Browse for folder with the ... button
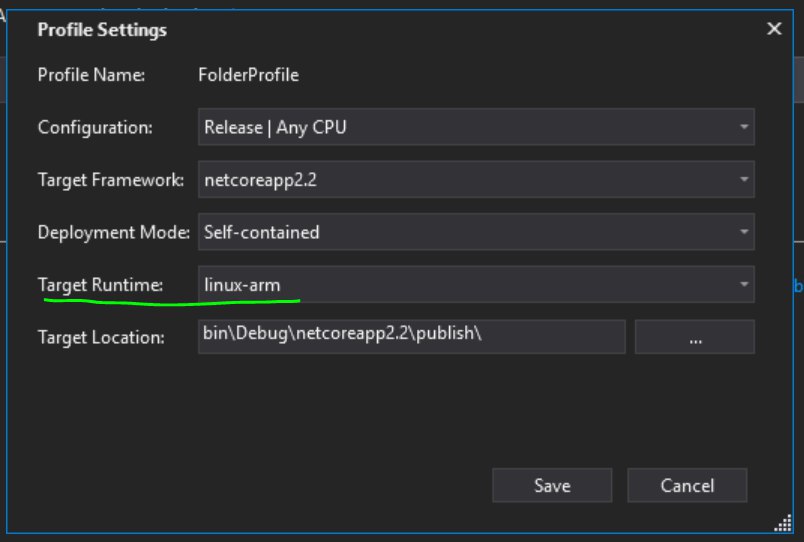804x542 pixels. [x=695, y=337]
